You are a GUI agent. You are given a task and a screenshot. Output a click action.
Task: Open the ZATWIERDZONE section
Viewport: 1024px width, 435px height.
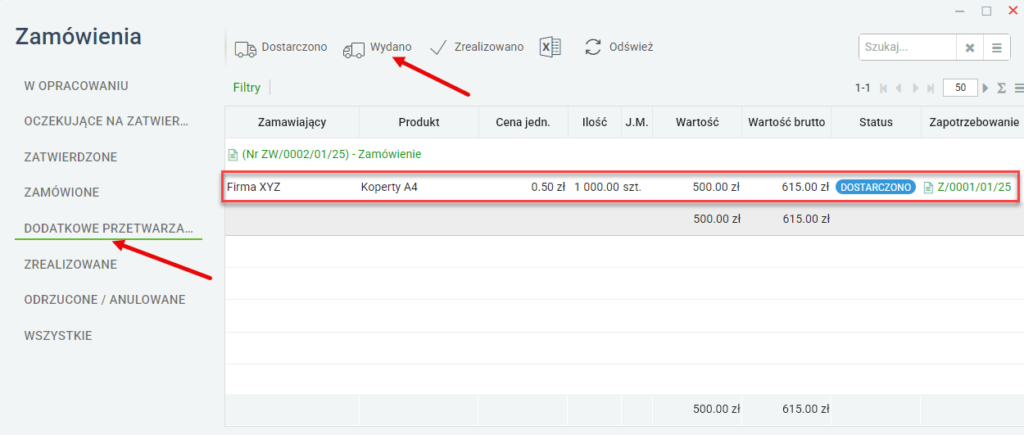coord(71,157)
